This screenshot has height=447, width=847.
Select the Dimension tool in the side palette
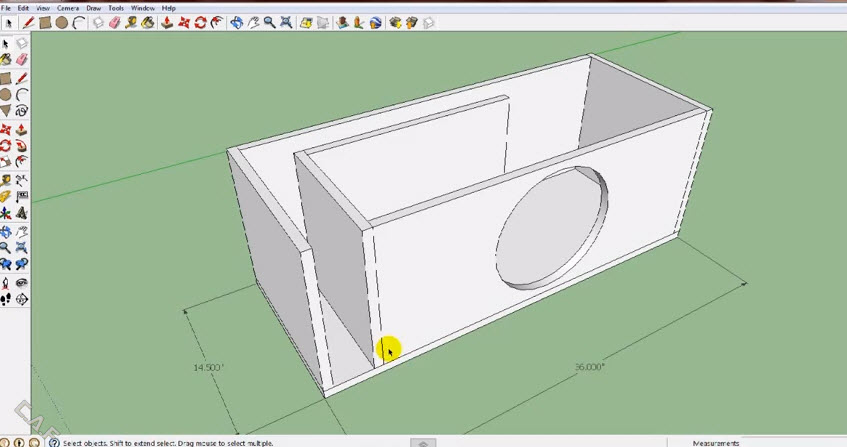(x=22, y=180)
